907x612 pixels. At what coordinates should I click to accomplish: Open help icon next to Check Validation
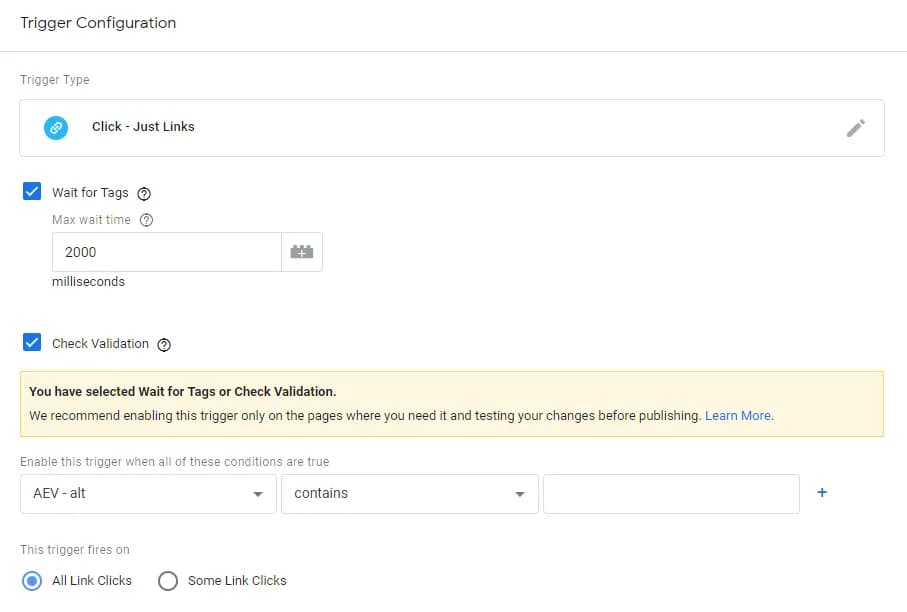click(x=165, y=344)
